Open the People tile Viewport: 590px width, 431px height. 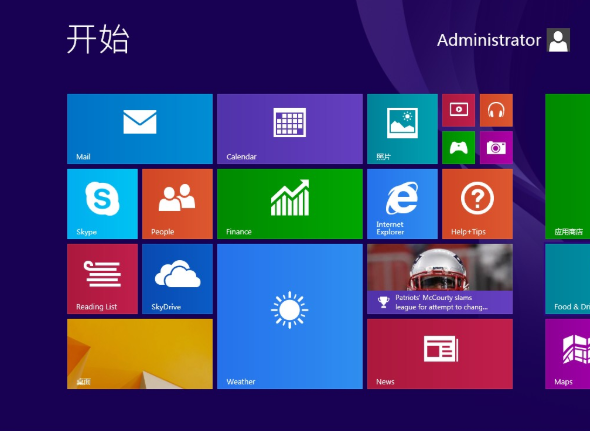(177, 204)
